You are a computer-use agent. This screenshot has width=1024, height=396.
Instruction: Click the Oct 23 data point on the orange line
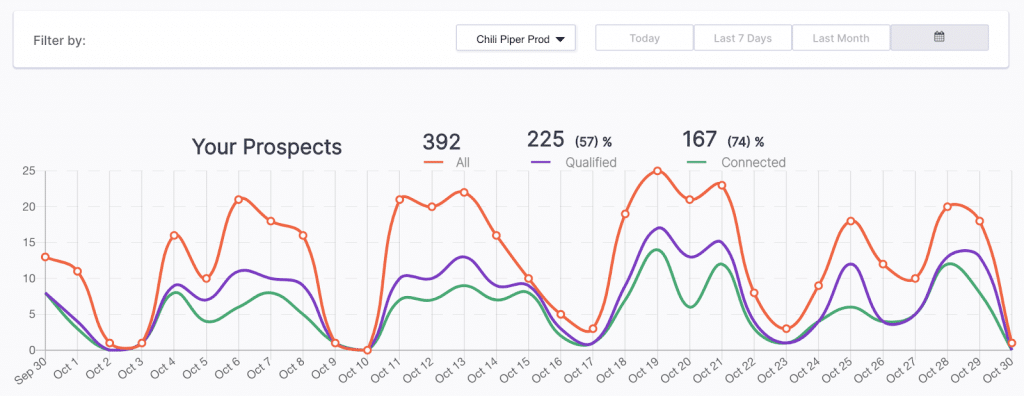coord(786,329)
